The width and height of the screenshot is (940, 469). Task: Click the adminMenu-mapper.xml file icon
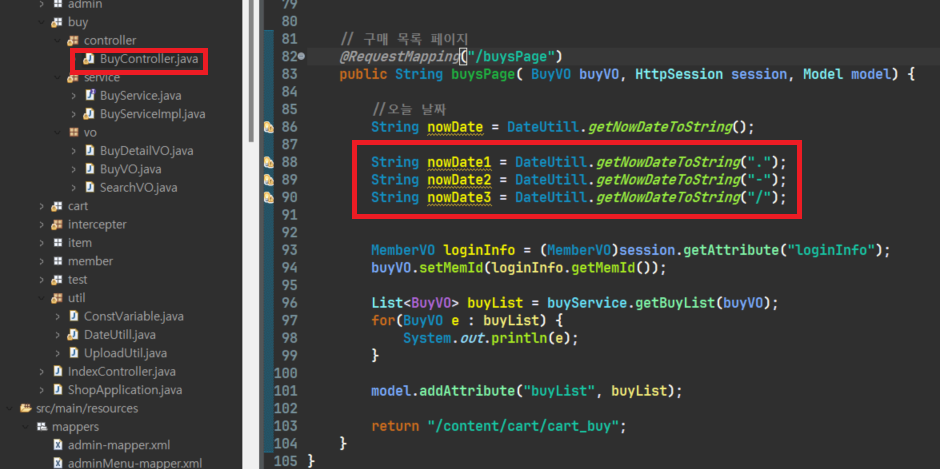58,464
